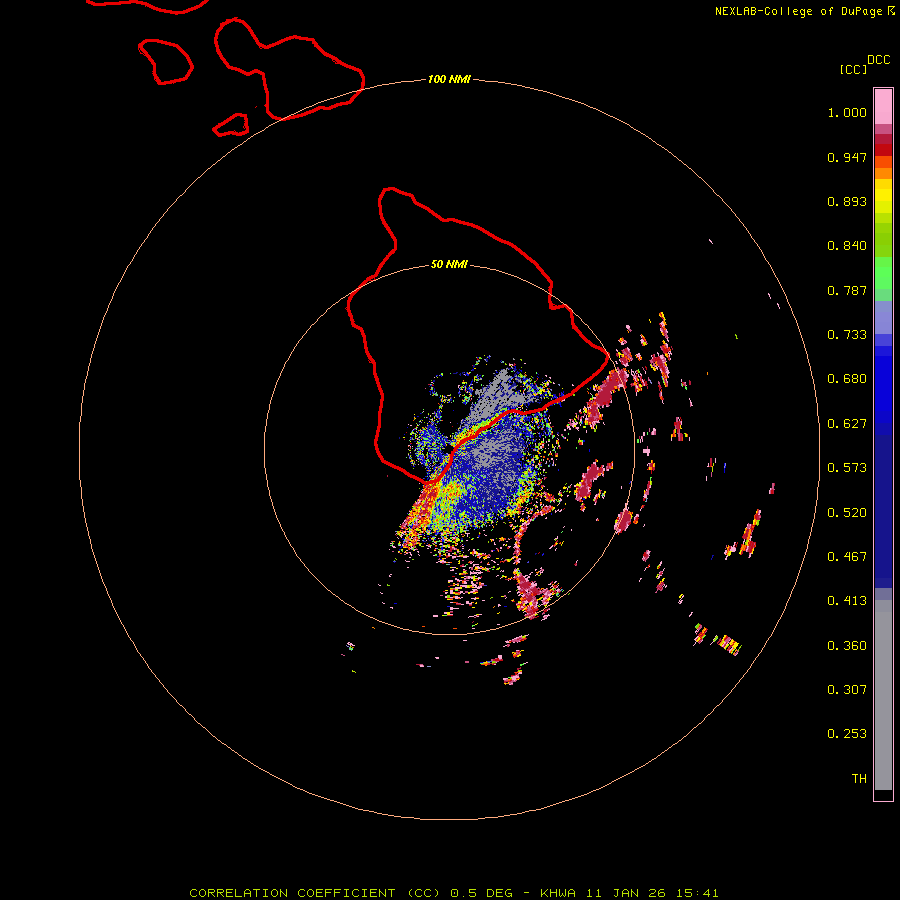Viewport: 900px width, 900px height.
Task: Click the 0.947 scale value
Action: pos(847,157)
